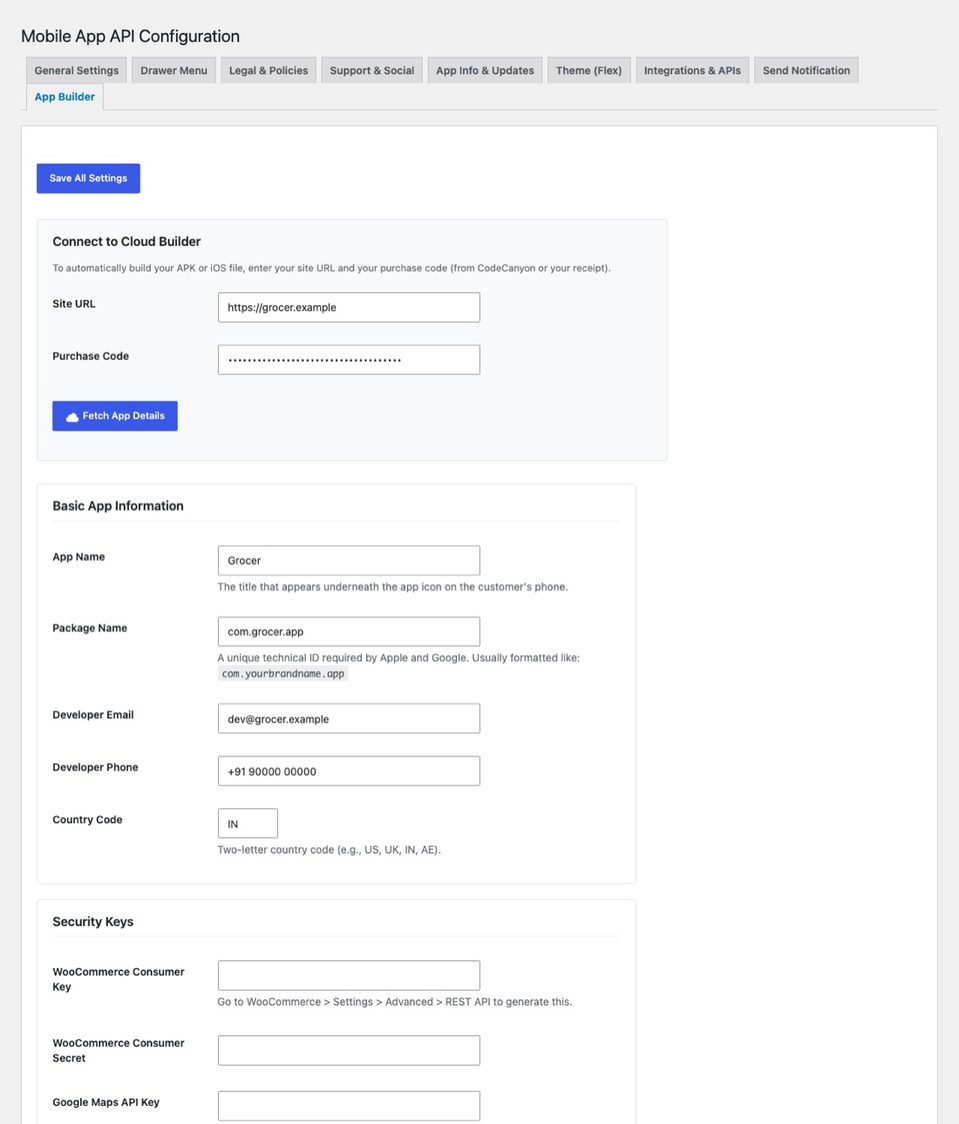Open the Integrations & APIs tab
This screenshot has width=959, height=1124.
pos(692,70)
